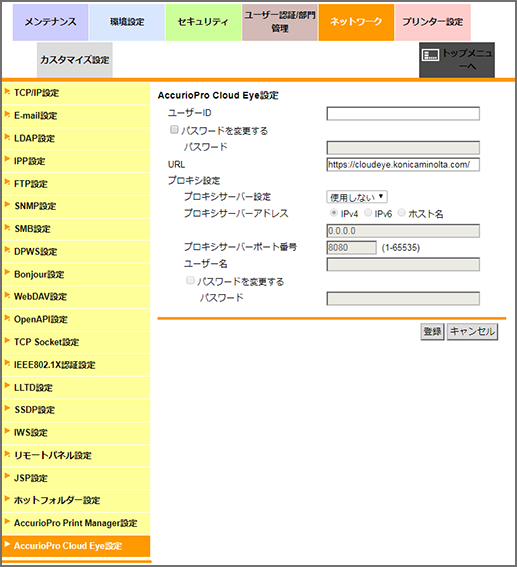Select the IPv6 proxy address radio button
517x567 pixels.
(x=368, y=213)
